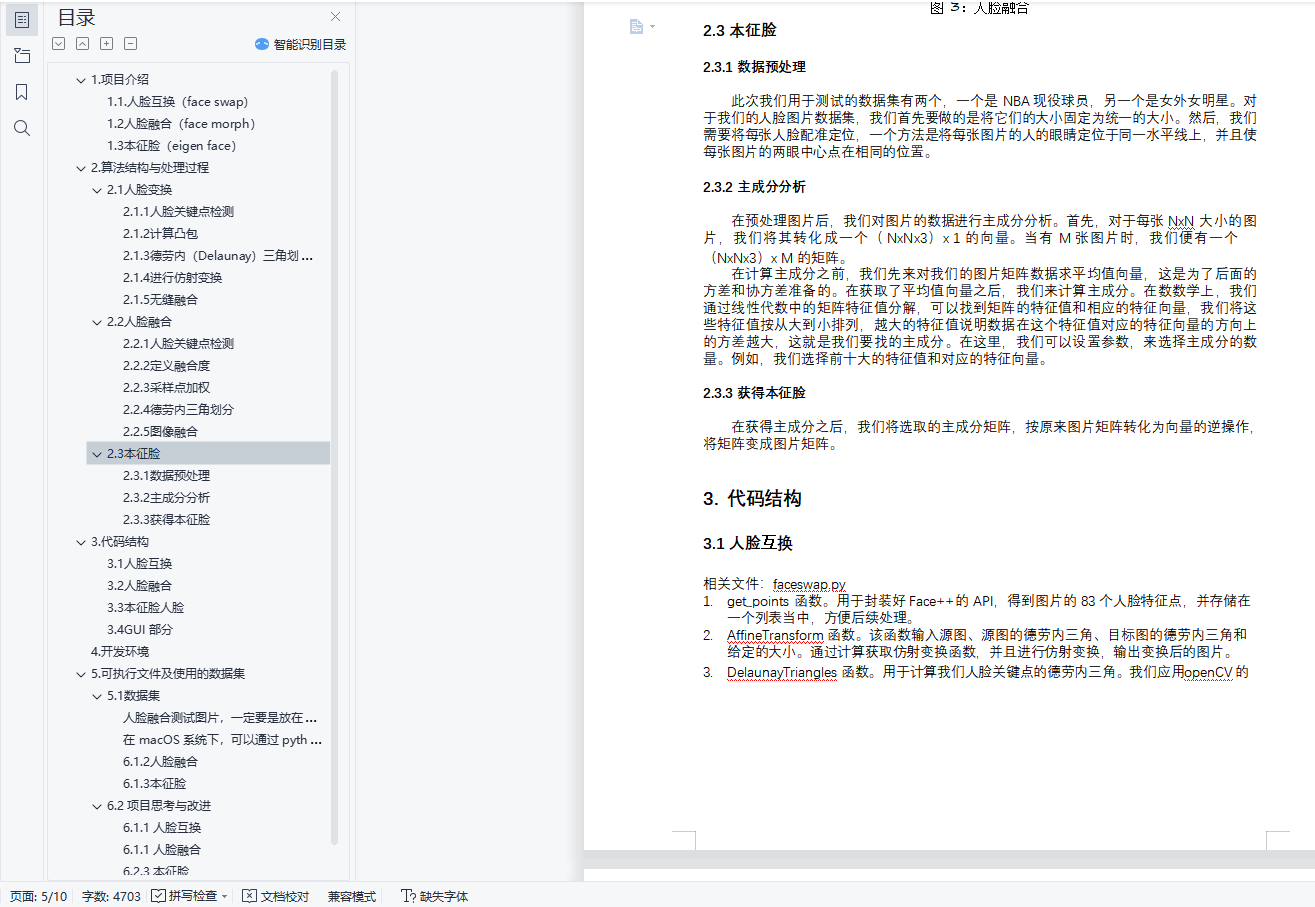Select 3.4GUI 部分 in the outline
Viewport: 1315px width, 907px height.
(x=139, y=630)
